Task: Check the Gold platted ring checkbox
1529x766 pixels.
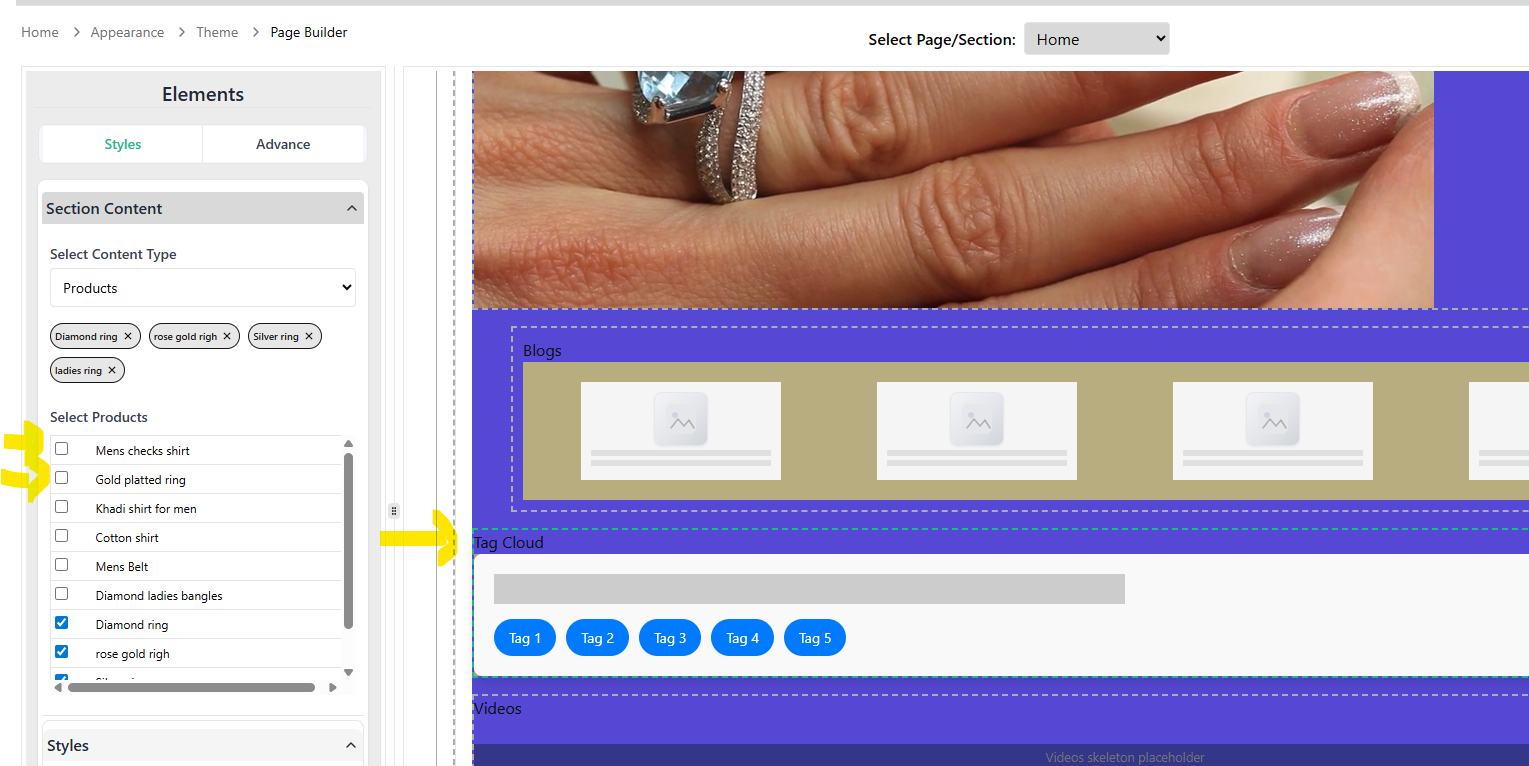Action: click(x=62, y=478)
